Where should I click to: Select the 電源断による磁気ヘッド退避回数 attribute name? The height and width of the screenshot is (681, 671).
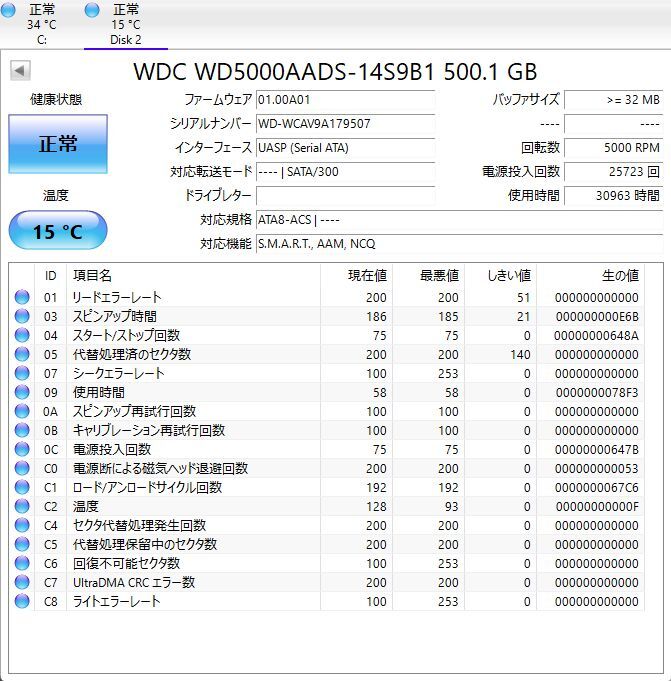pos(160,469)
